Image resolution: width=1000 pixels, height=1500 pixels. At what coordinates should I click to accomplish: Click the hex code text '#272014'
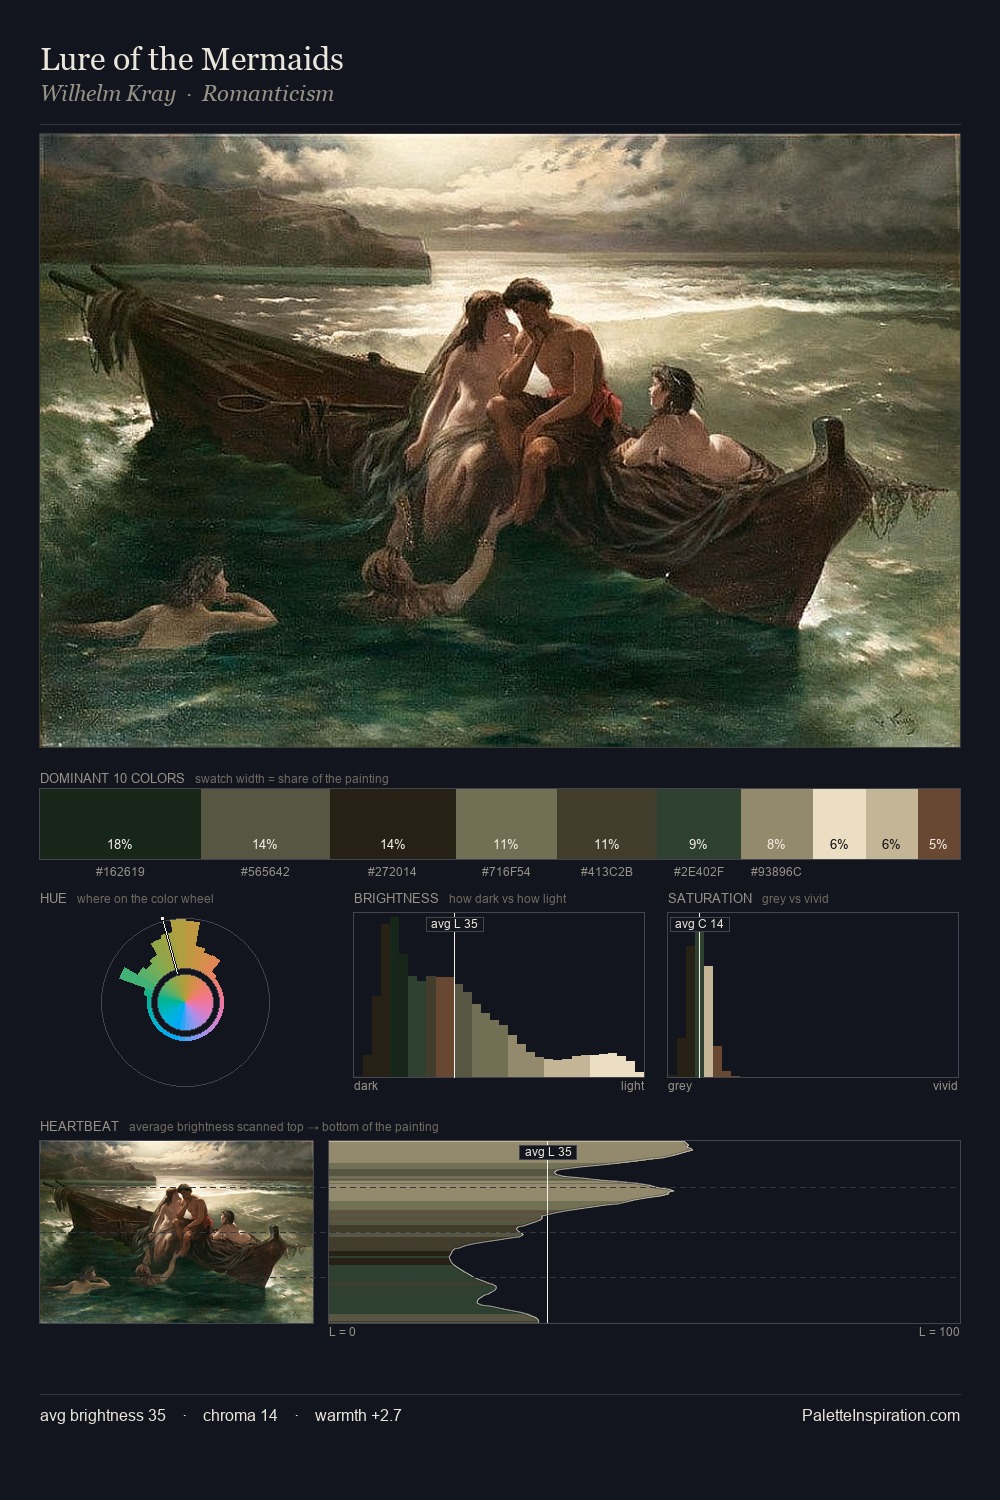[x=392, y=872]
